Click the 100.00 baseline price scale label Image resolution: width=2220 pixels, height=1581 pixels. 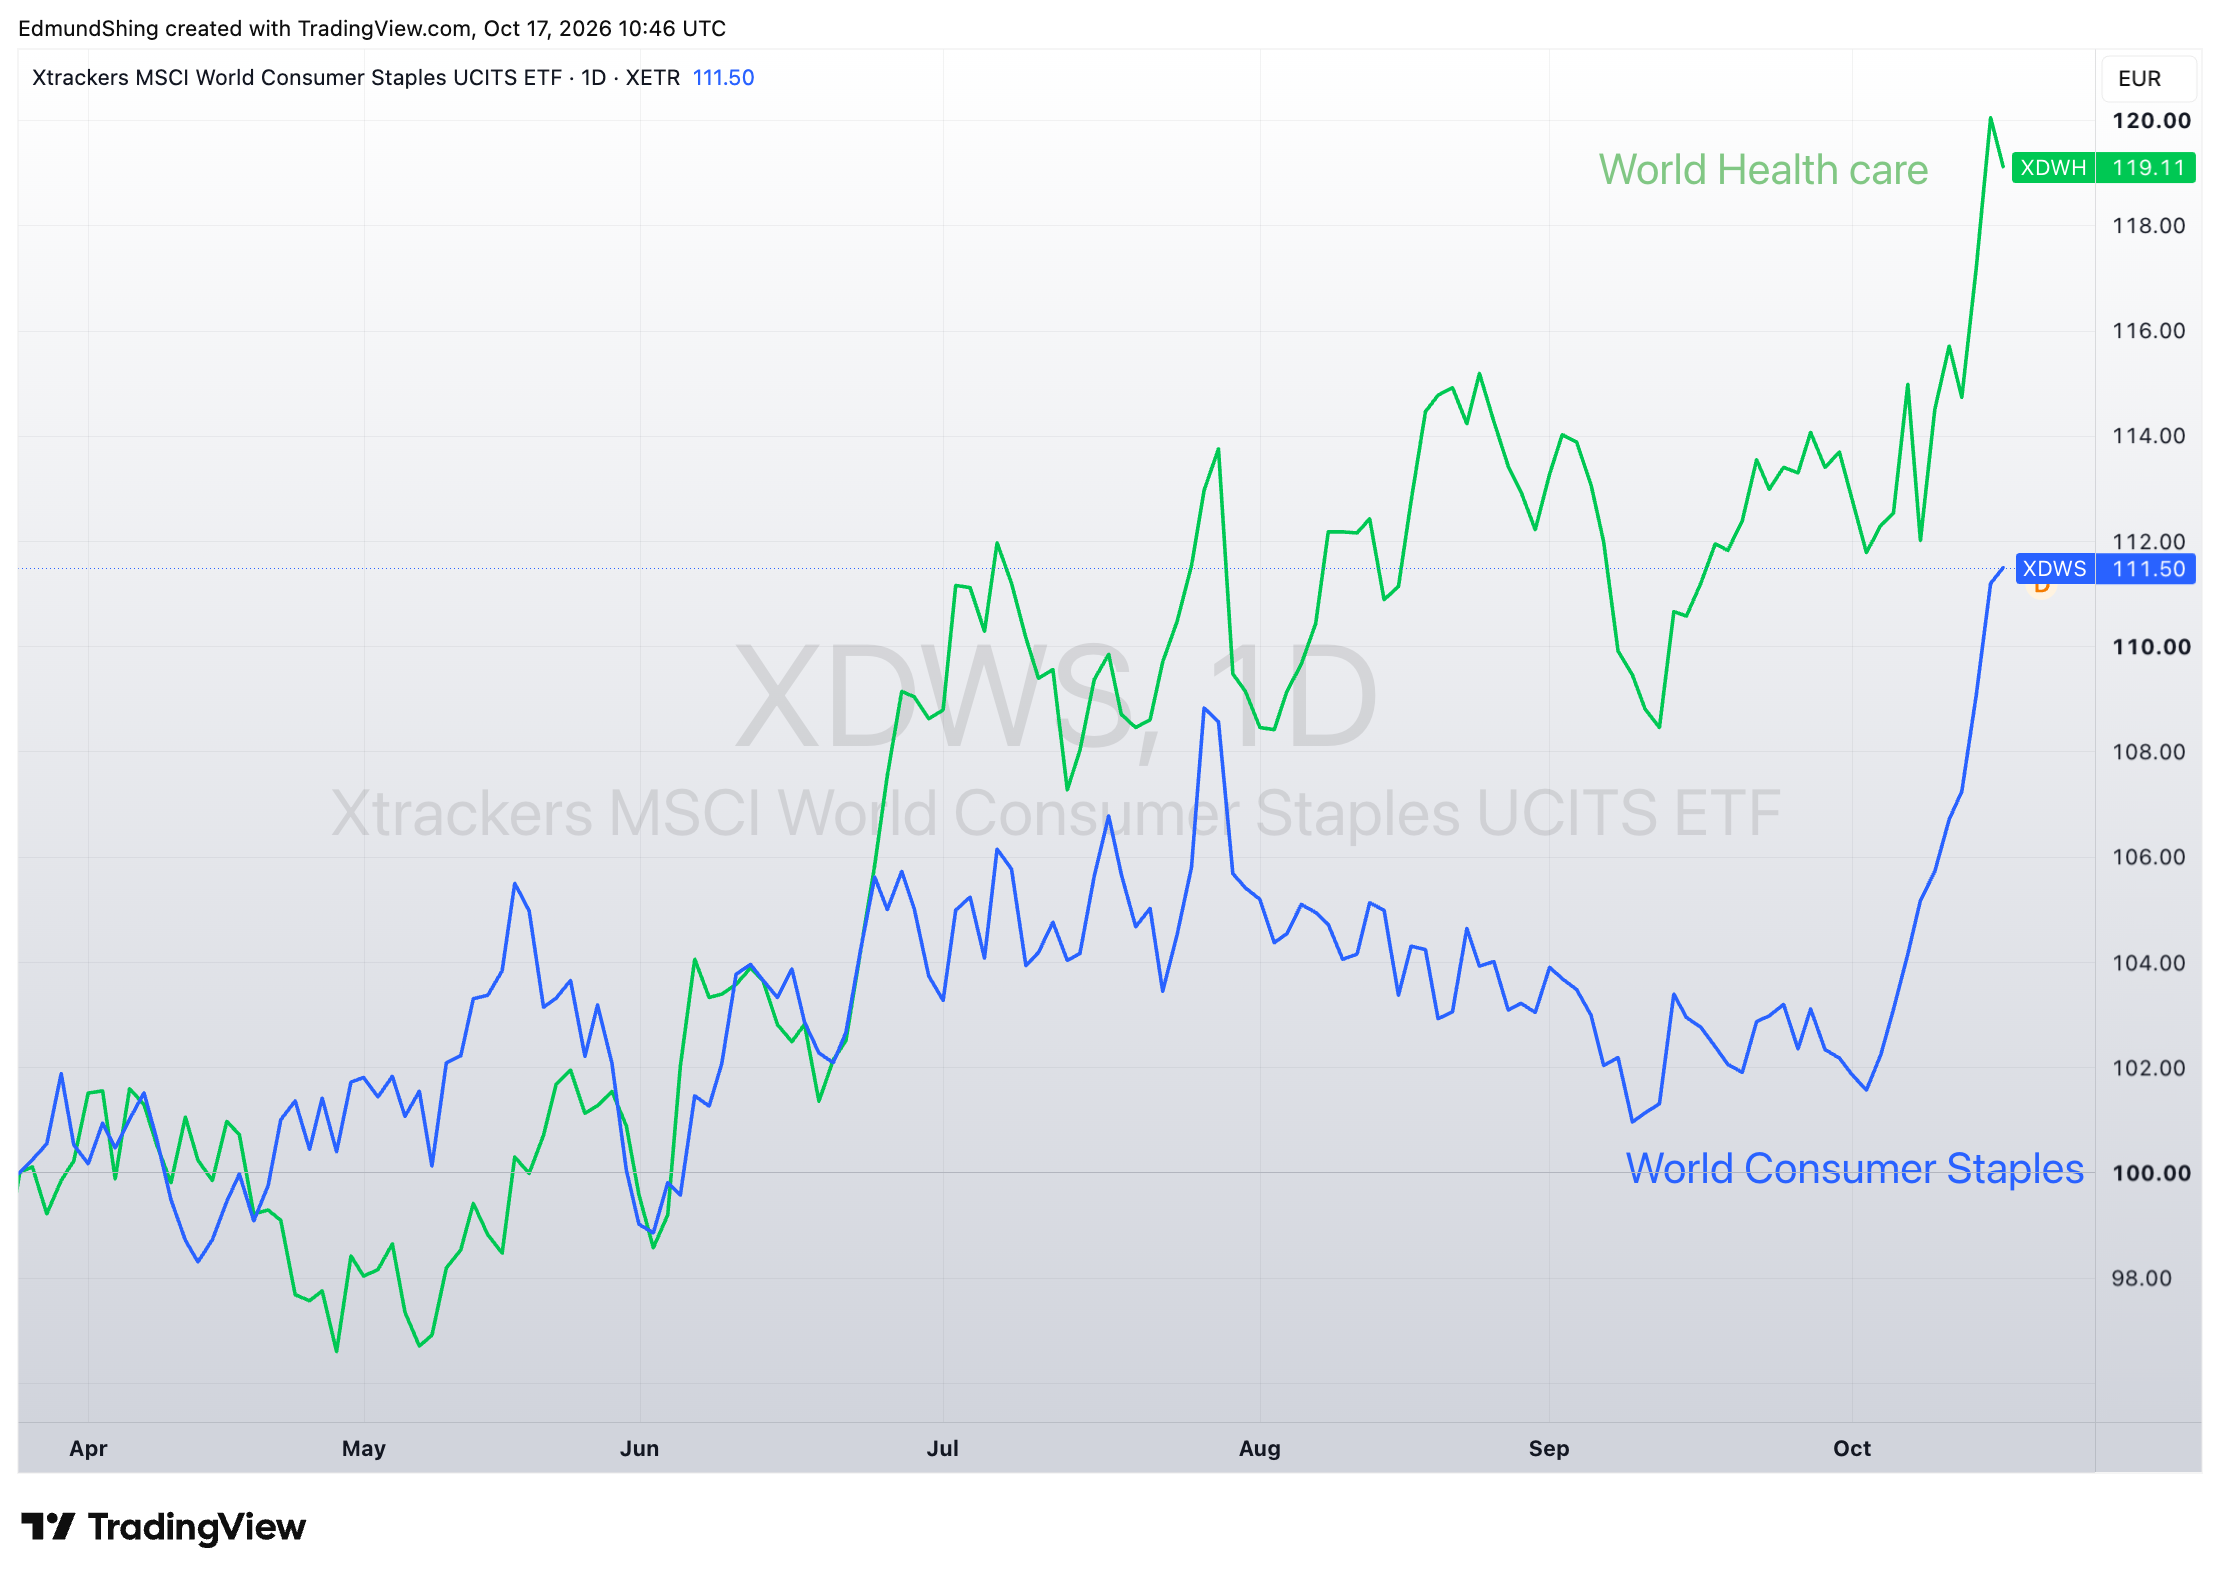(2151, 1172)
